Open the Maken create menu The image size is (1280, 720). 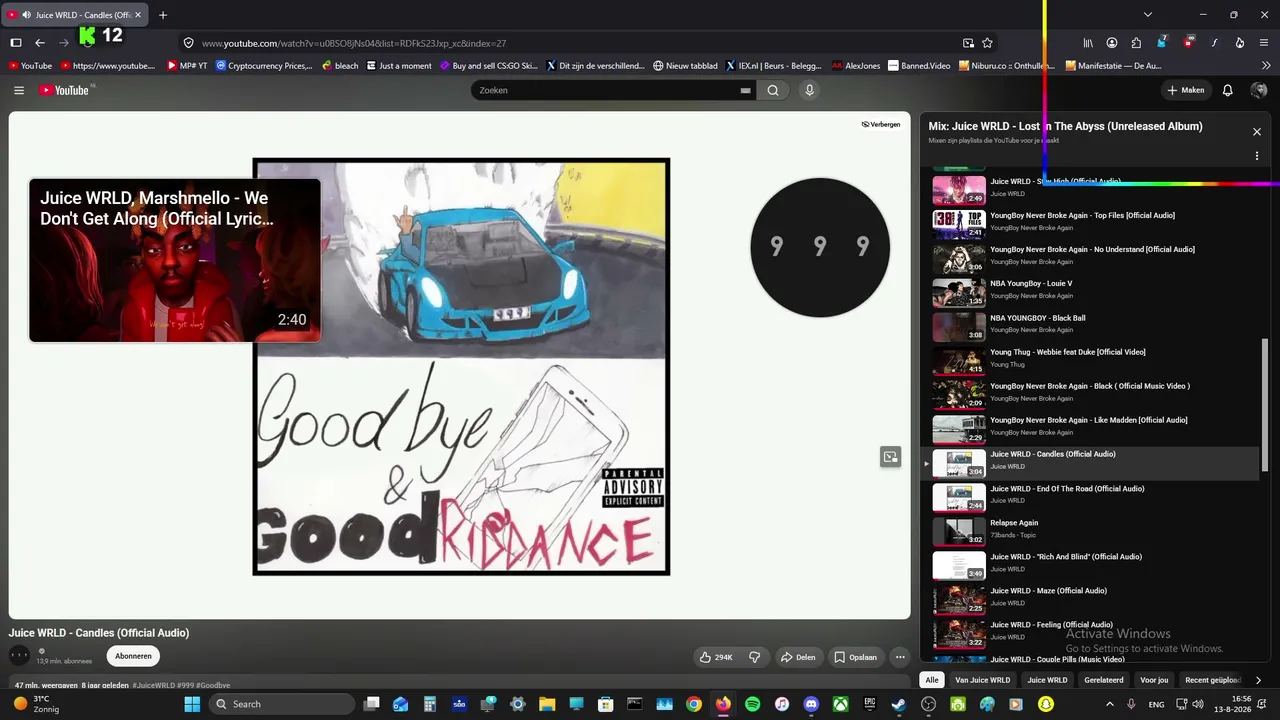(1186, 90)
